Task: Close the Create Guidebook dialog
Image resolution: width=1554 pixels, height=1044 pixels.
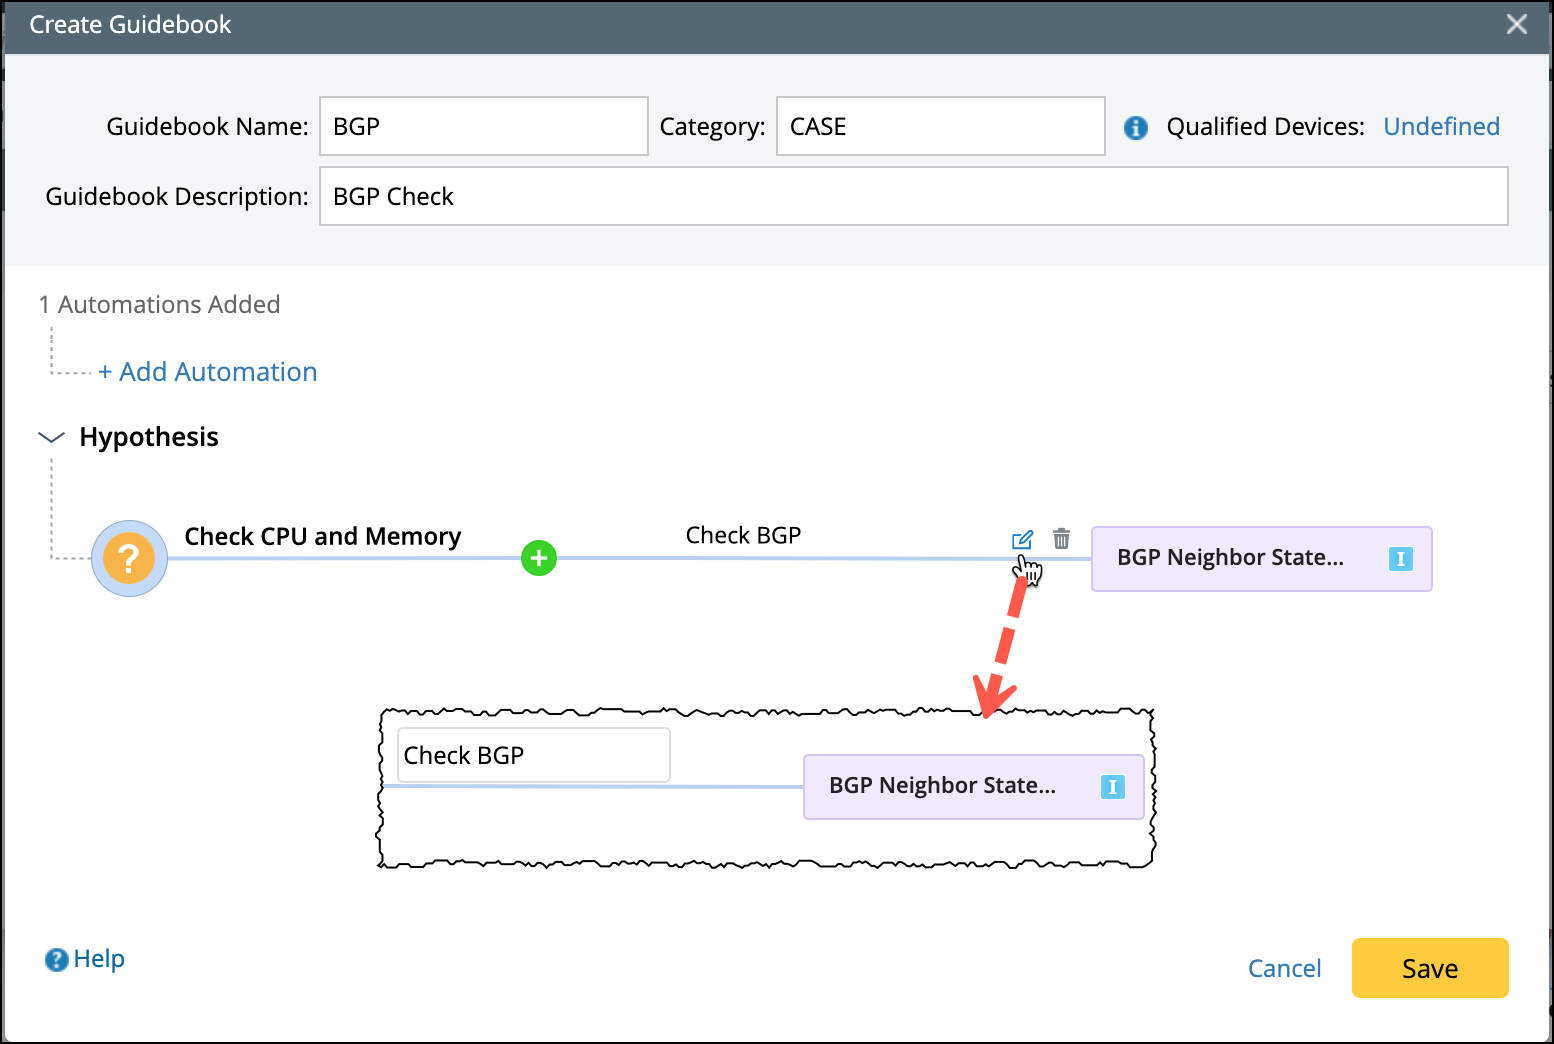Action: [x=1516, y=25]
